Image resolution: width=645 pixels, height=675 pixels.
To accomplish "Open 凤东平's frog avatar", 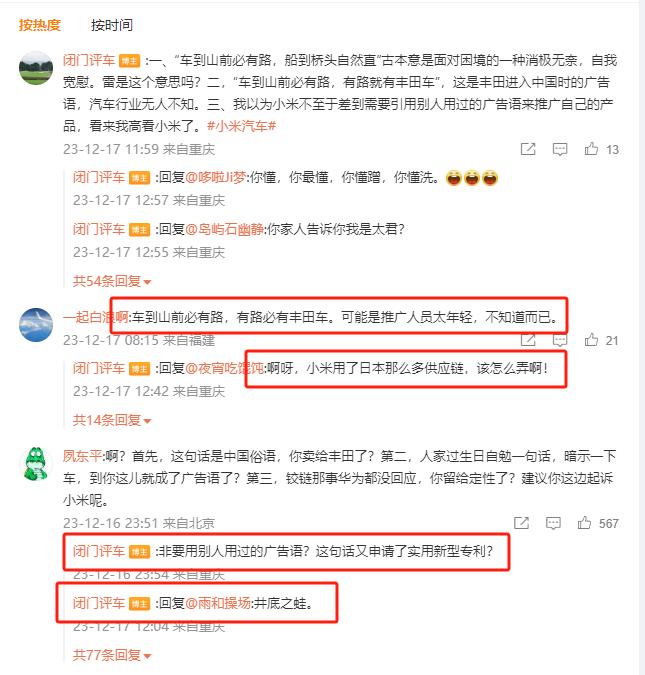I will [36, 464].
